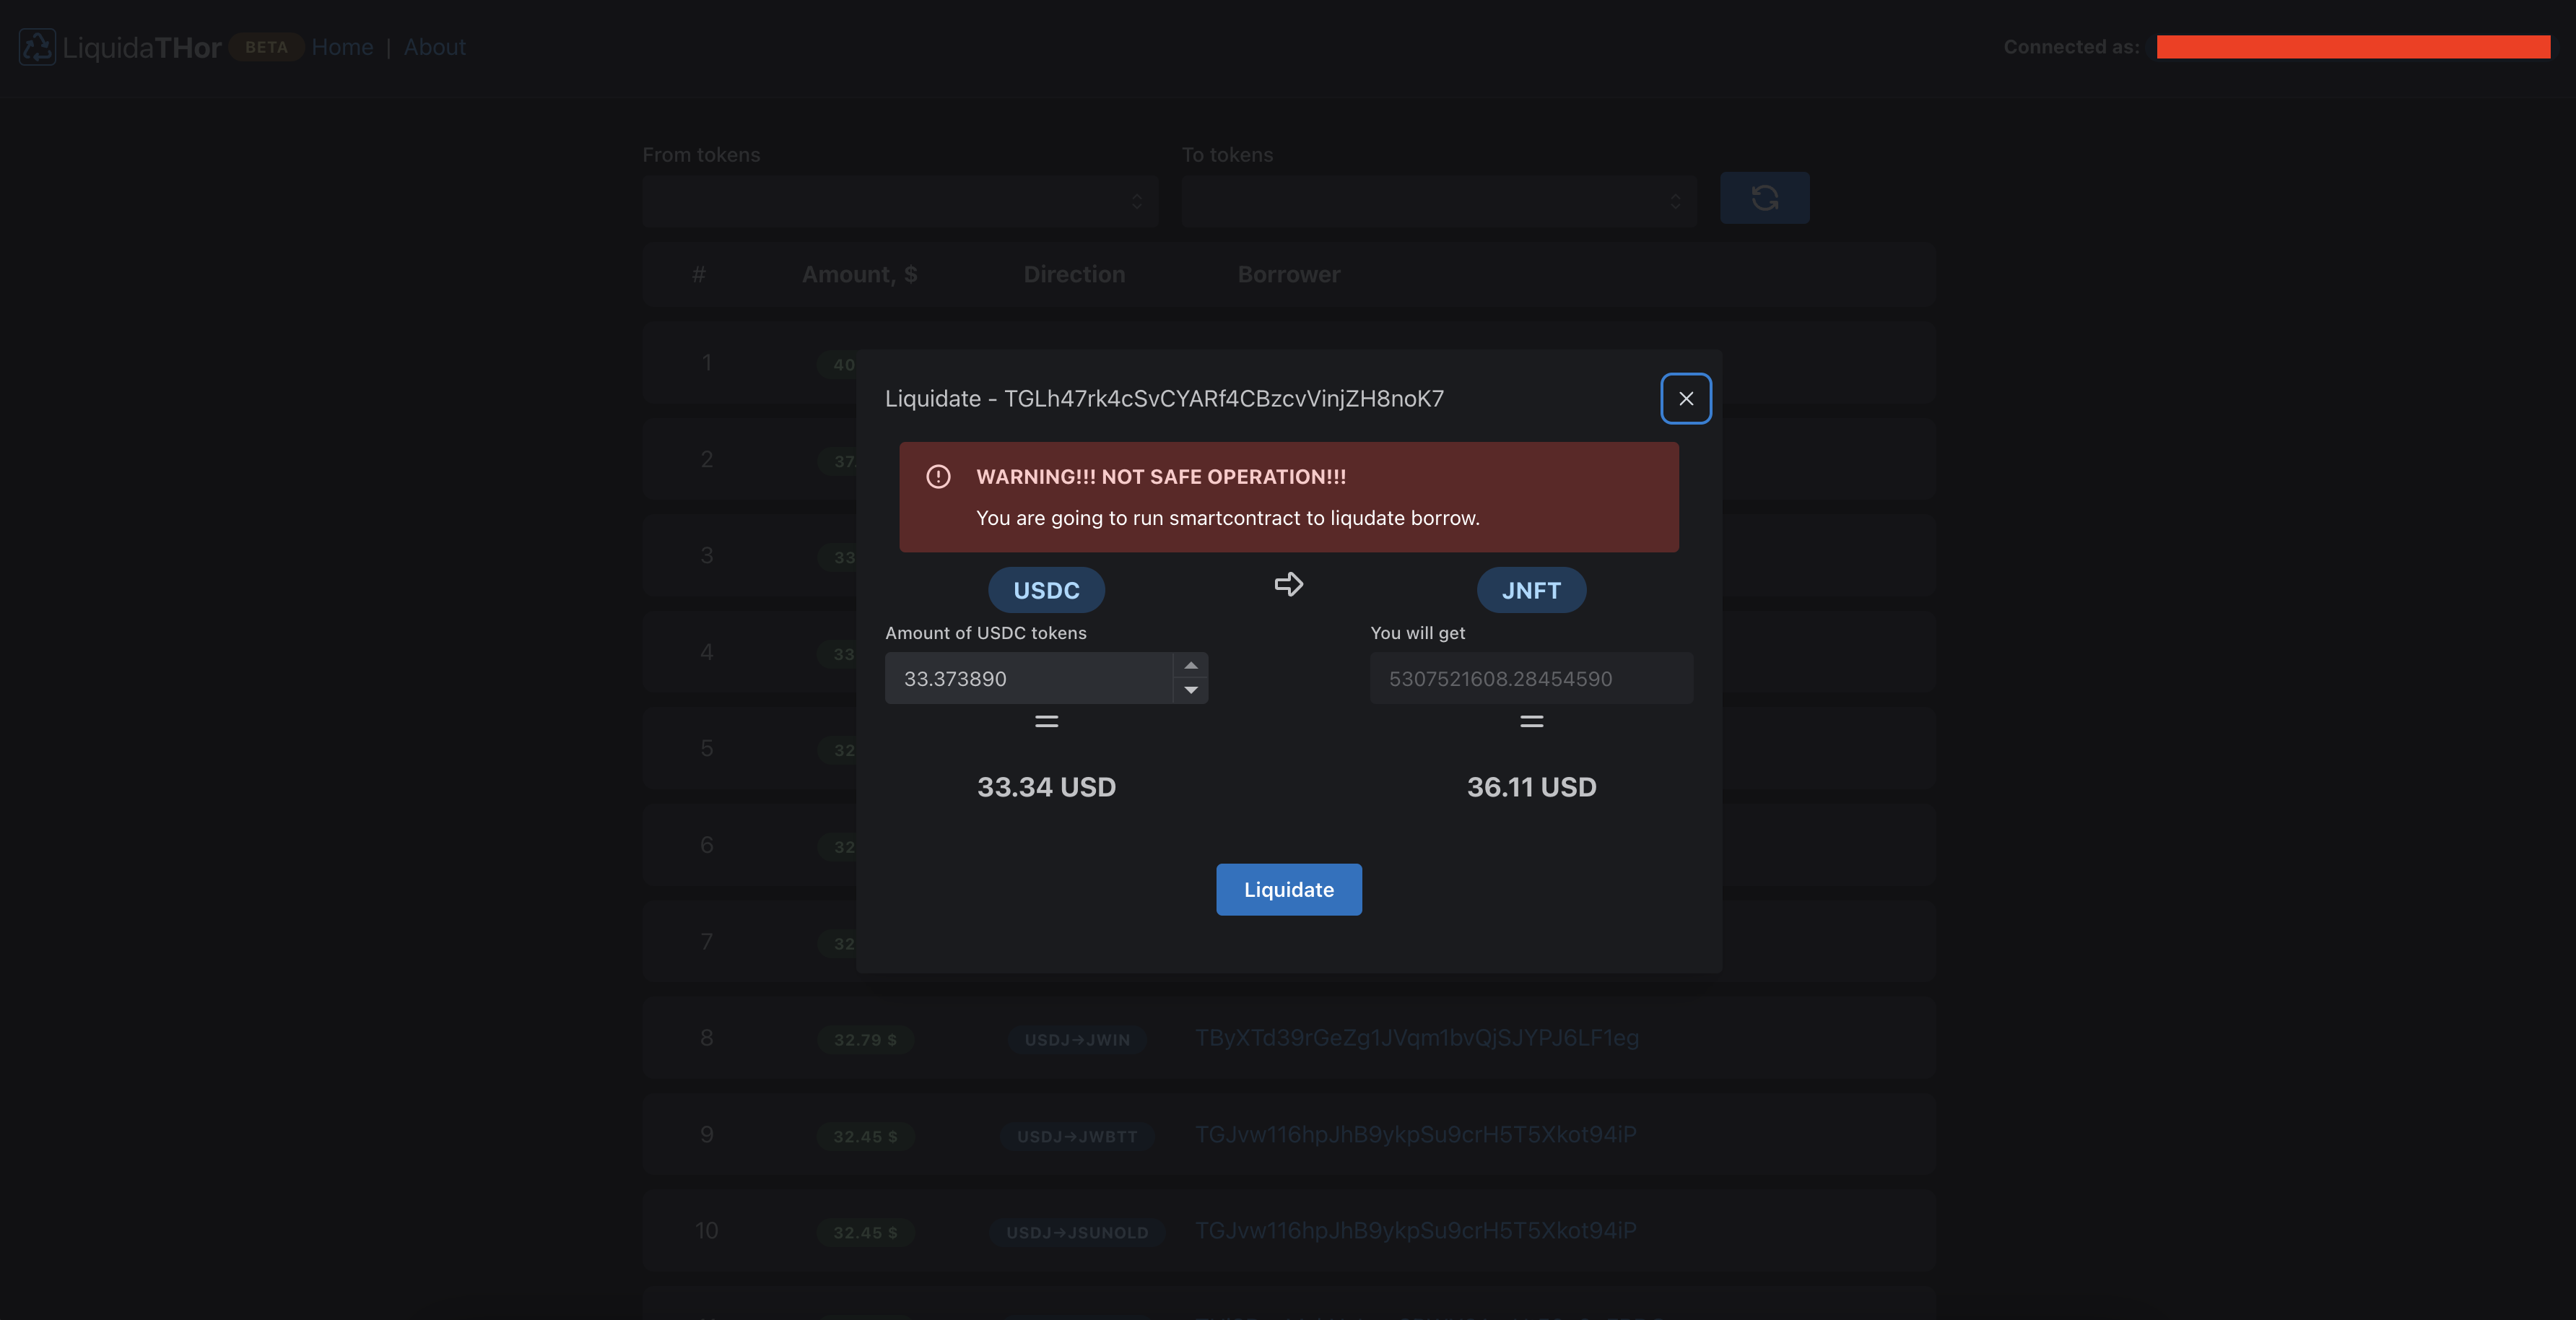
Task: Click the LiquidaTHor logo icon
Action: (x=37, y=47)
